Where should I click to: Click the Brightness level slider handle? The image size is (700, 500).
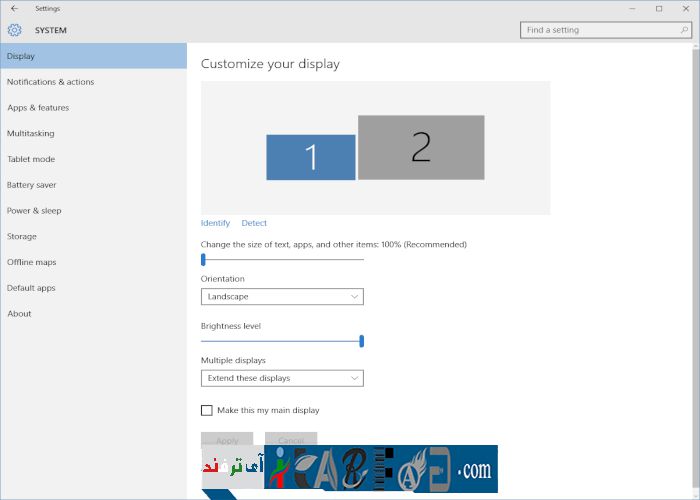[361, 341]
